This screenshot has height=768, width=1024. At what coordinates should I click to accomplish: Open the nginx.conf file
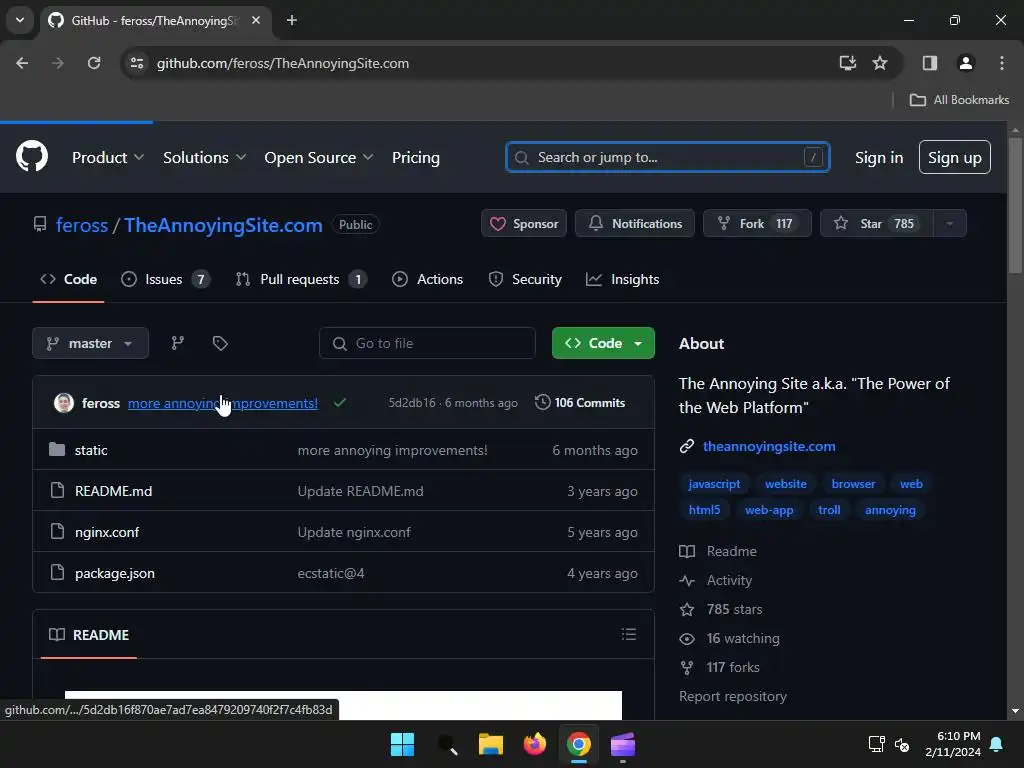106,532
